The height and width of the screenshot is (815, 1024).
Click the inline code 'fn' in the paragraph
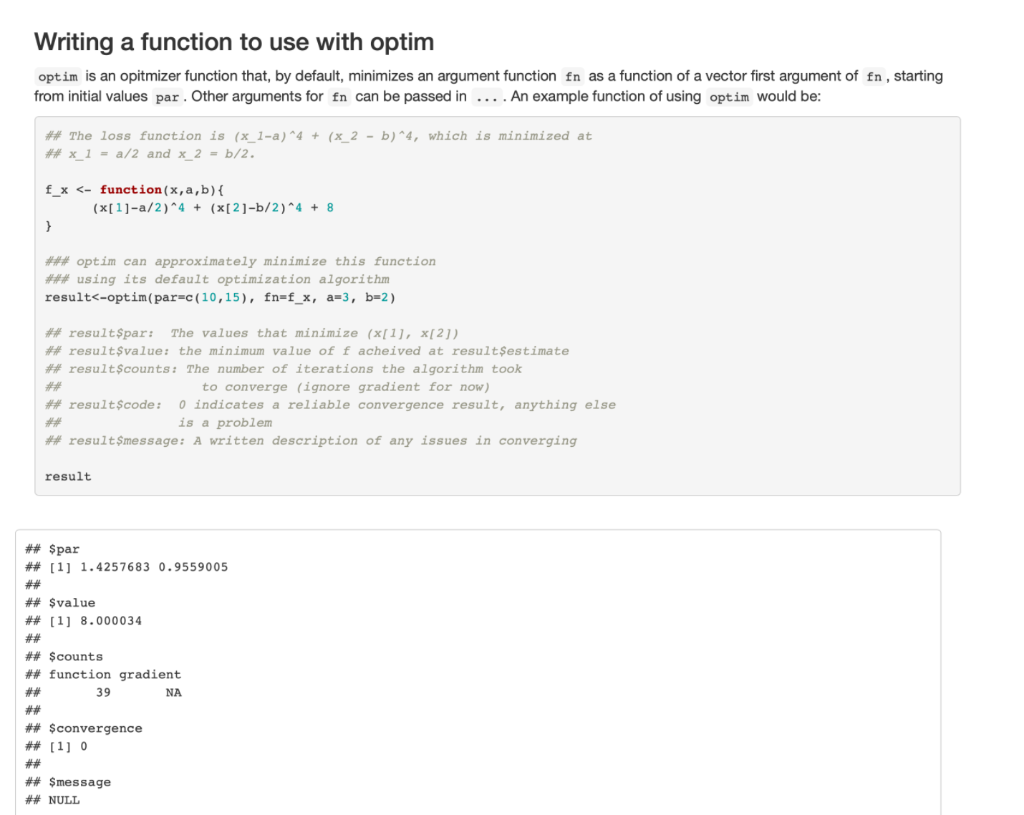(572, 76)
